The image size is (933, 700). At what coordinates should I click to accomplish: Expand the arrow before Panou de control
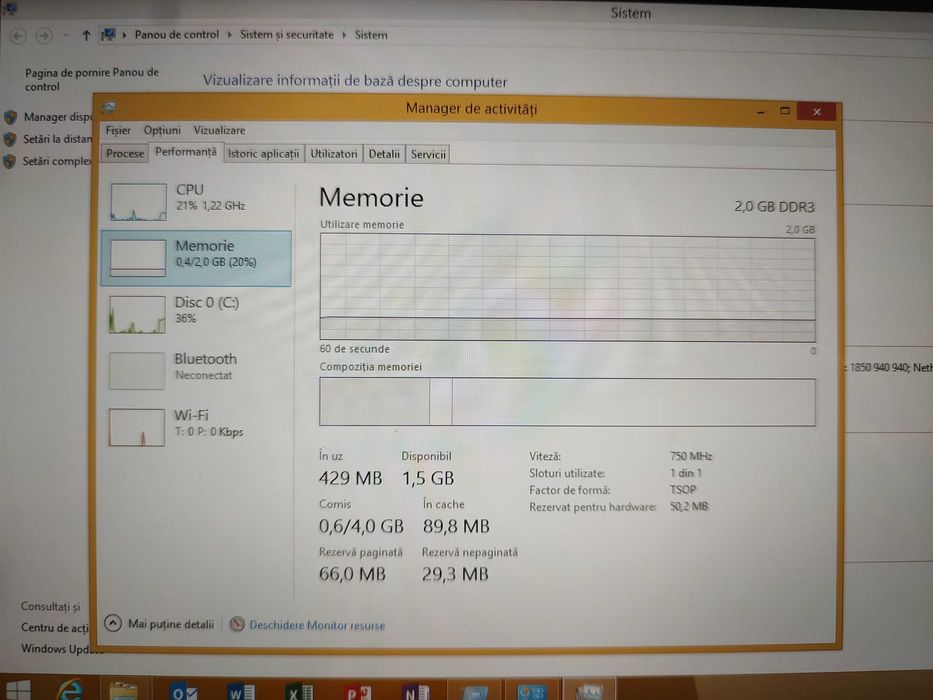[124, 35]
